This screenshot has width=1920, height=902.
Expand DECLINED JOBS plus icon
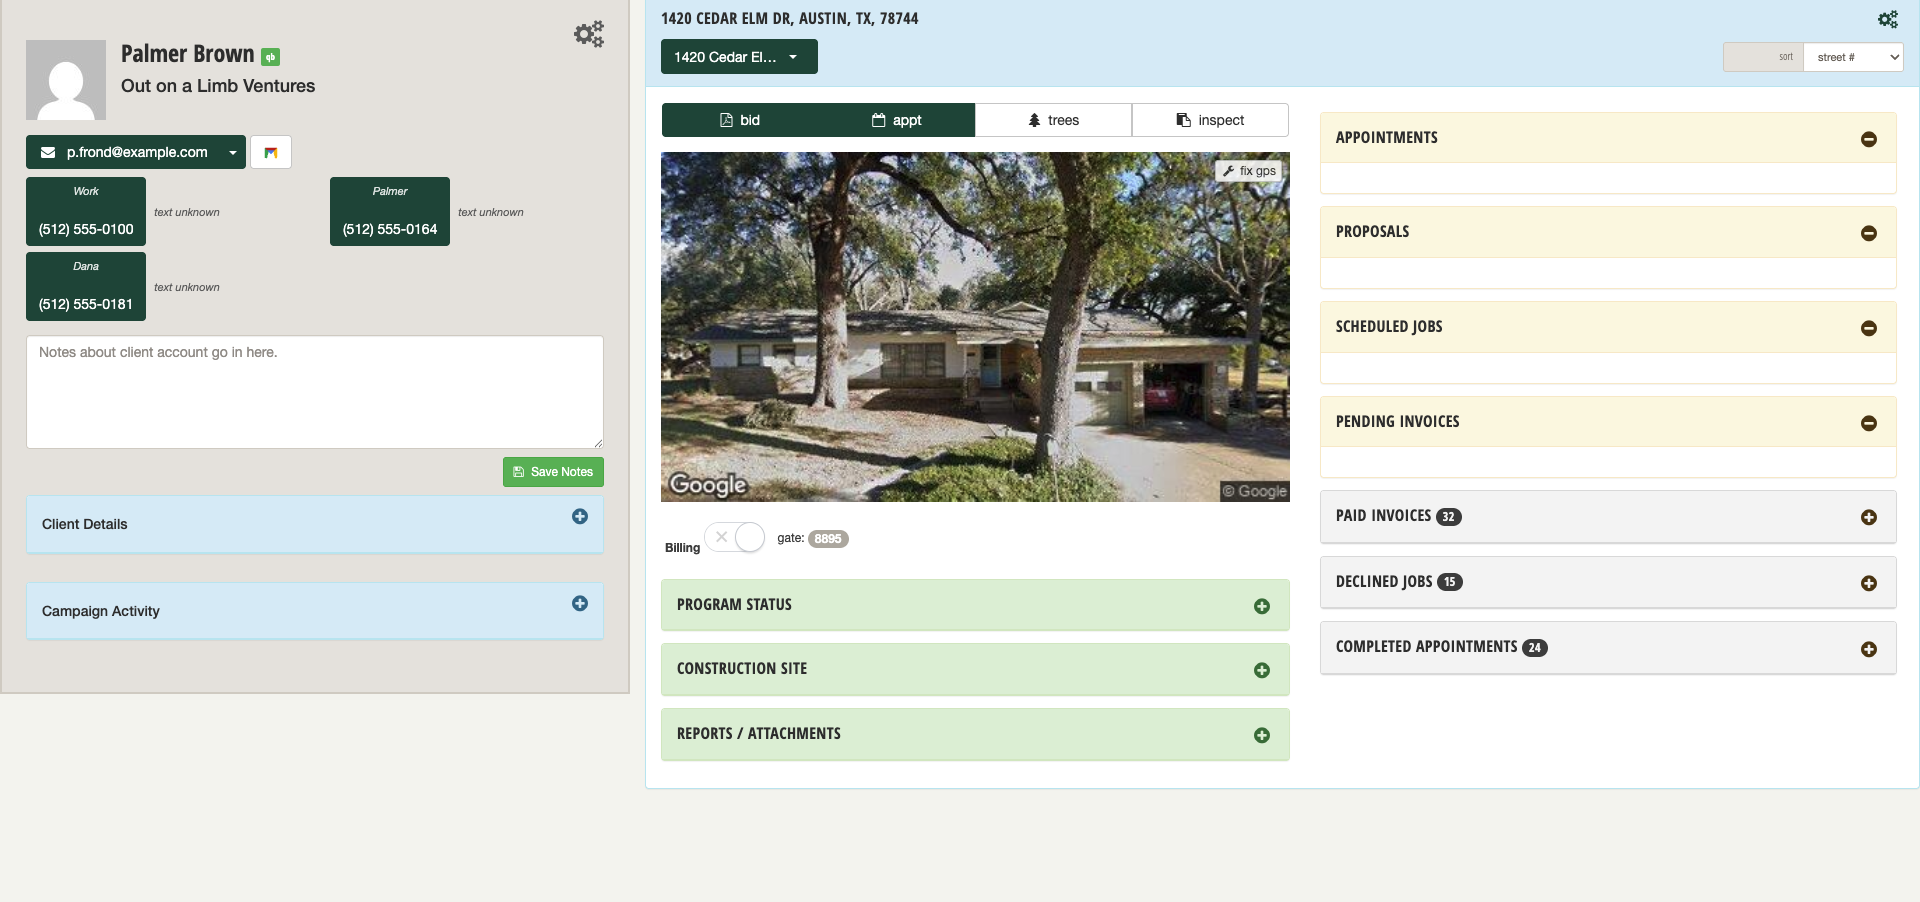click(1869, 583)
